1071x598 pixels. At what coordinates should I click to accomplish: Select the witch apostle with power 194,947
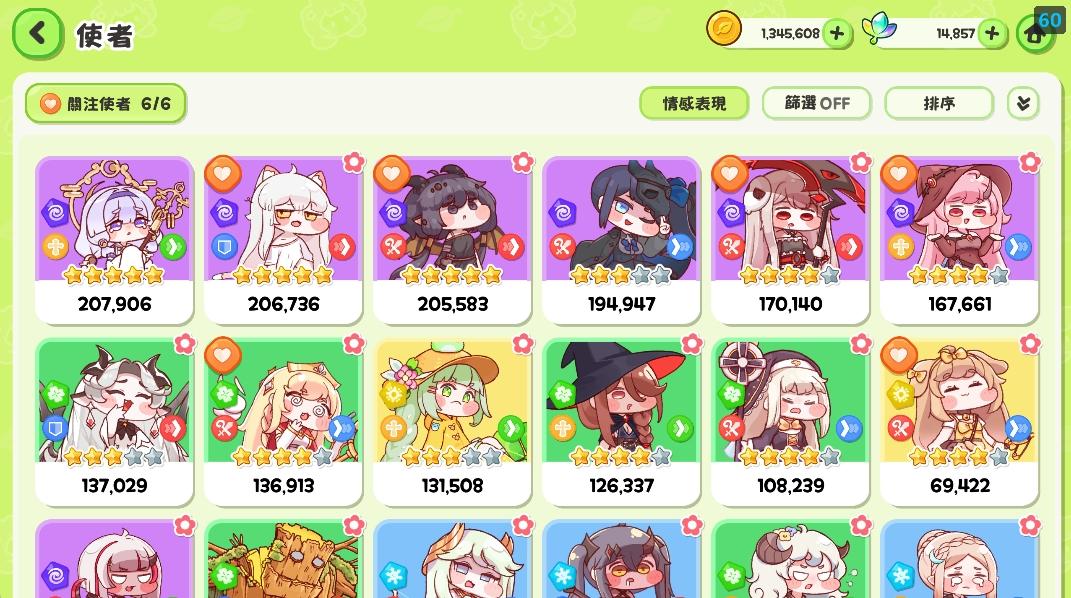[621, 240]
